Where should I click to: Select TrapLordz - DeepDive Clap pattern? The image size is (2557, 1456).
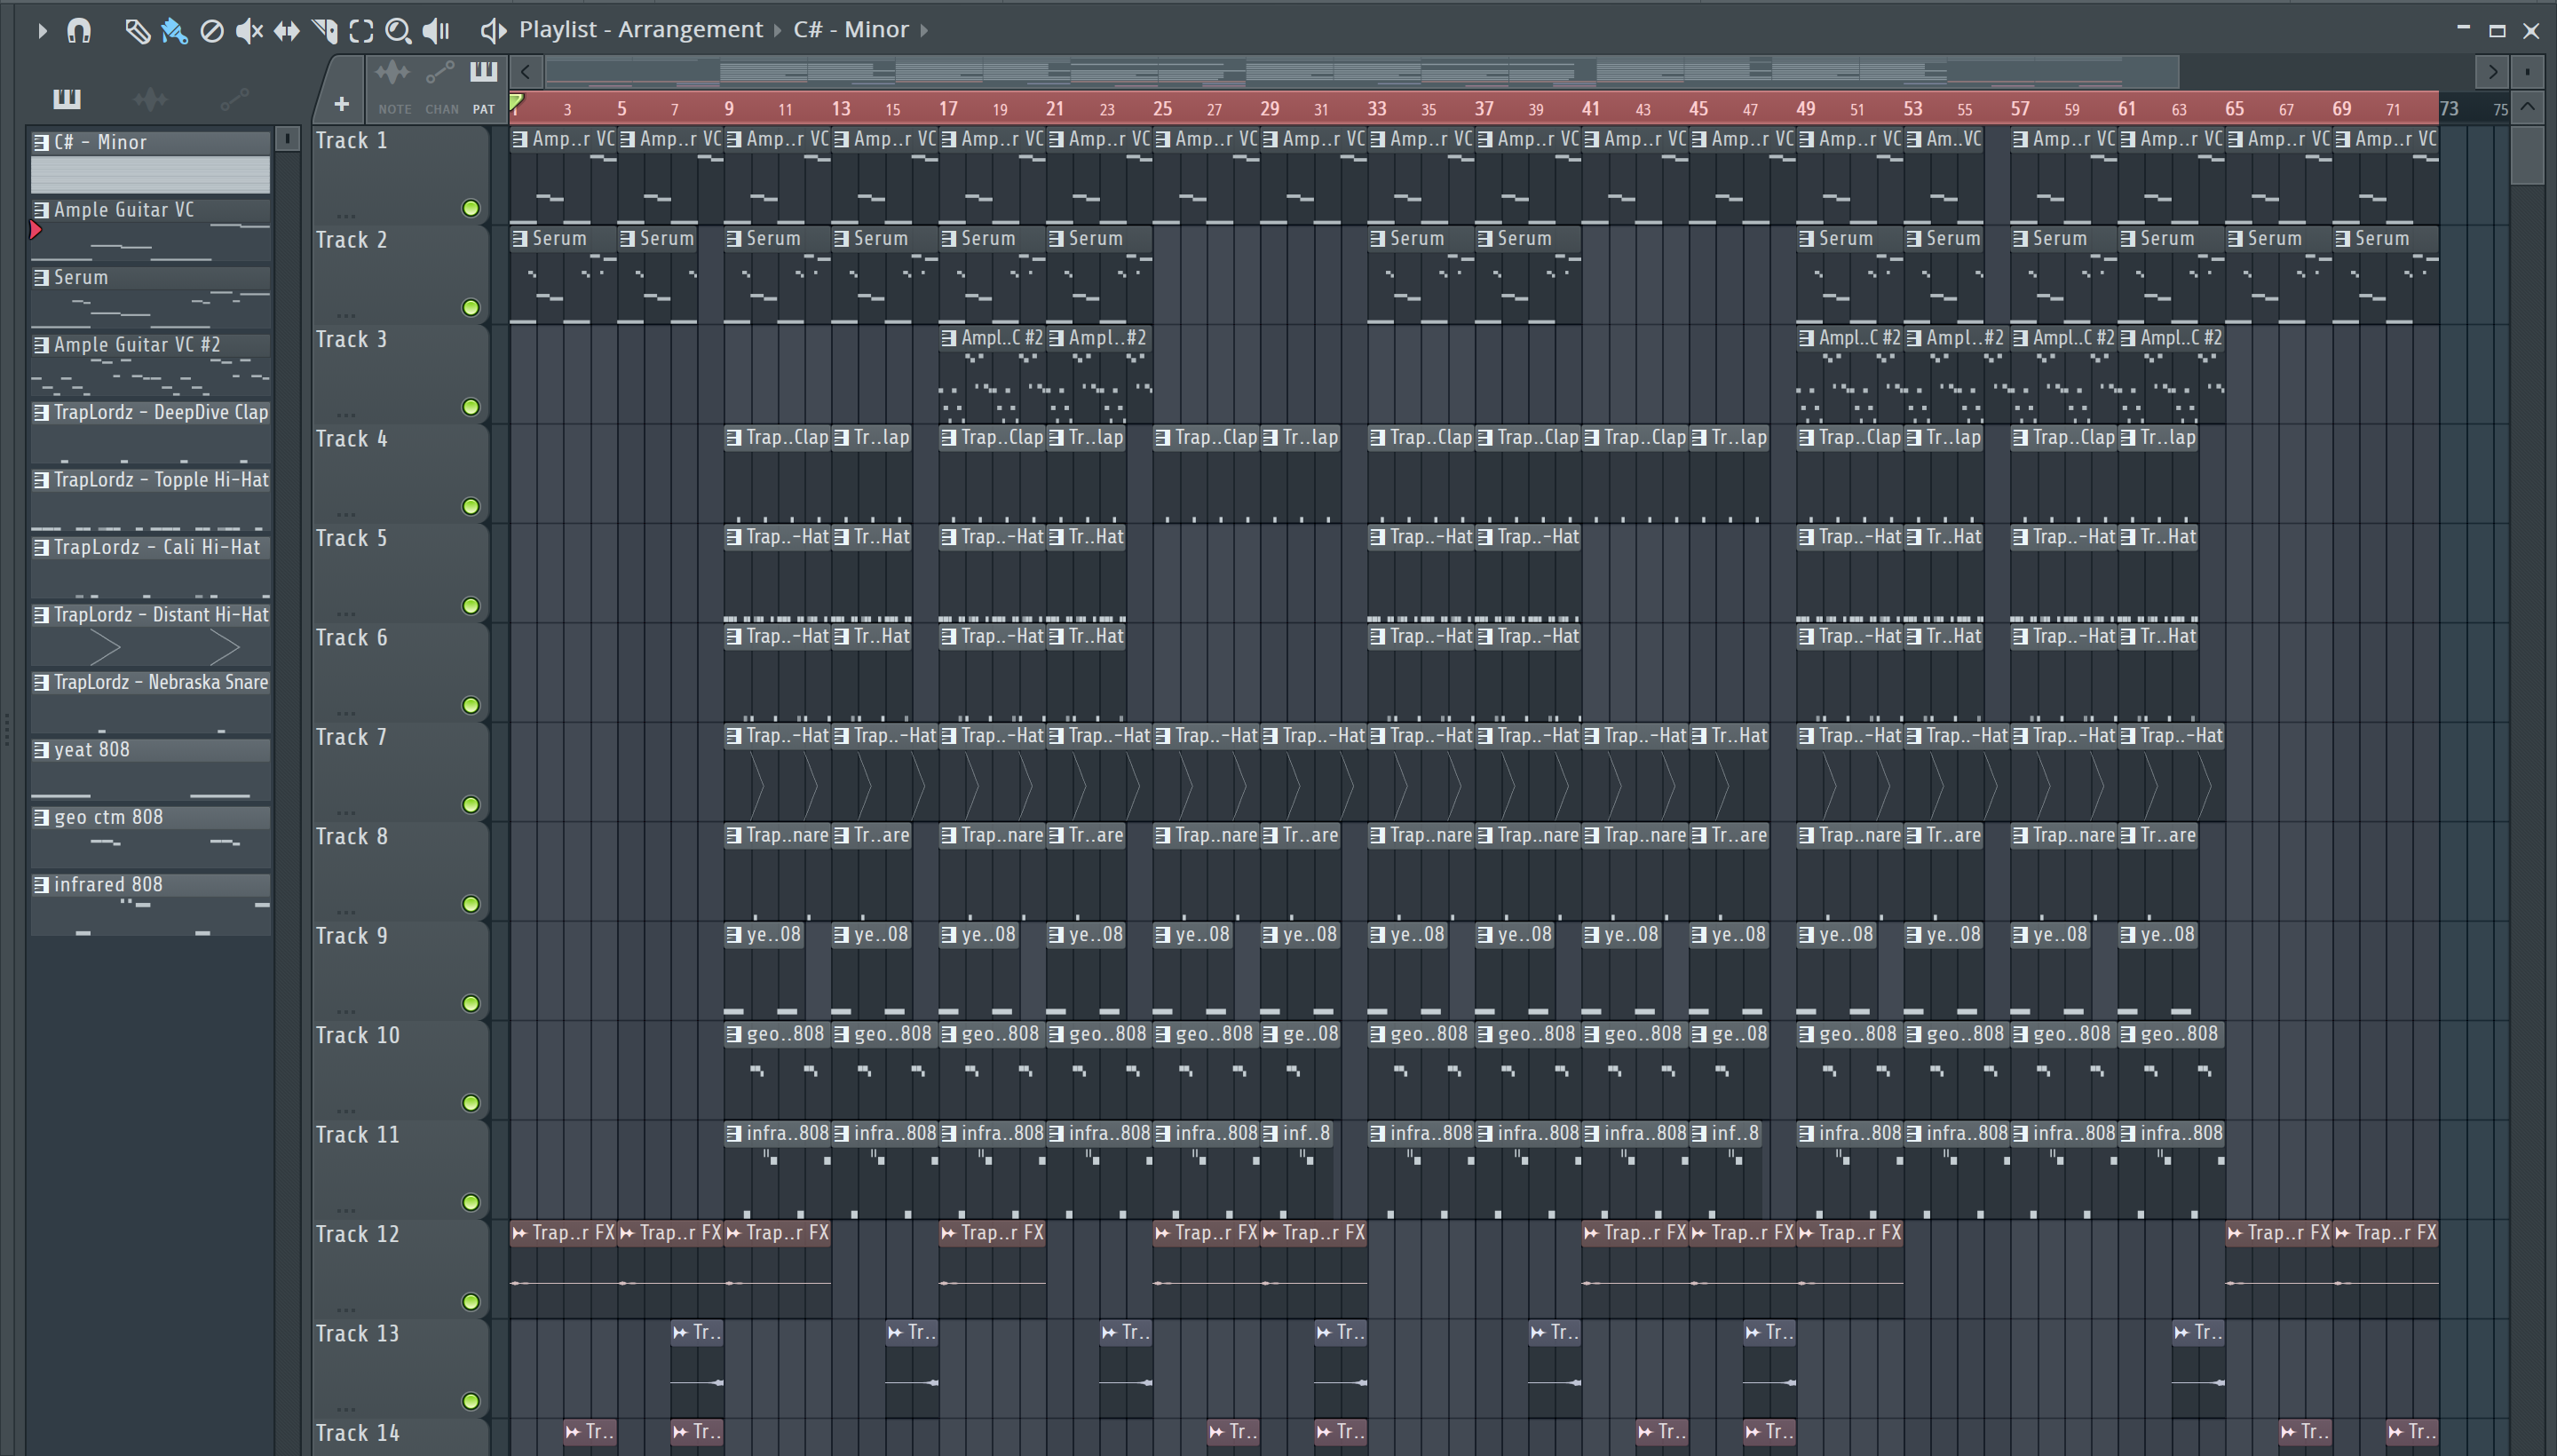(150, 432)
